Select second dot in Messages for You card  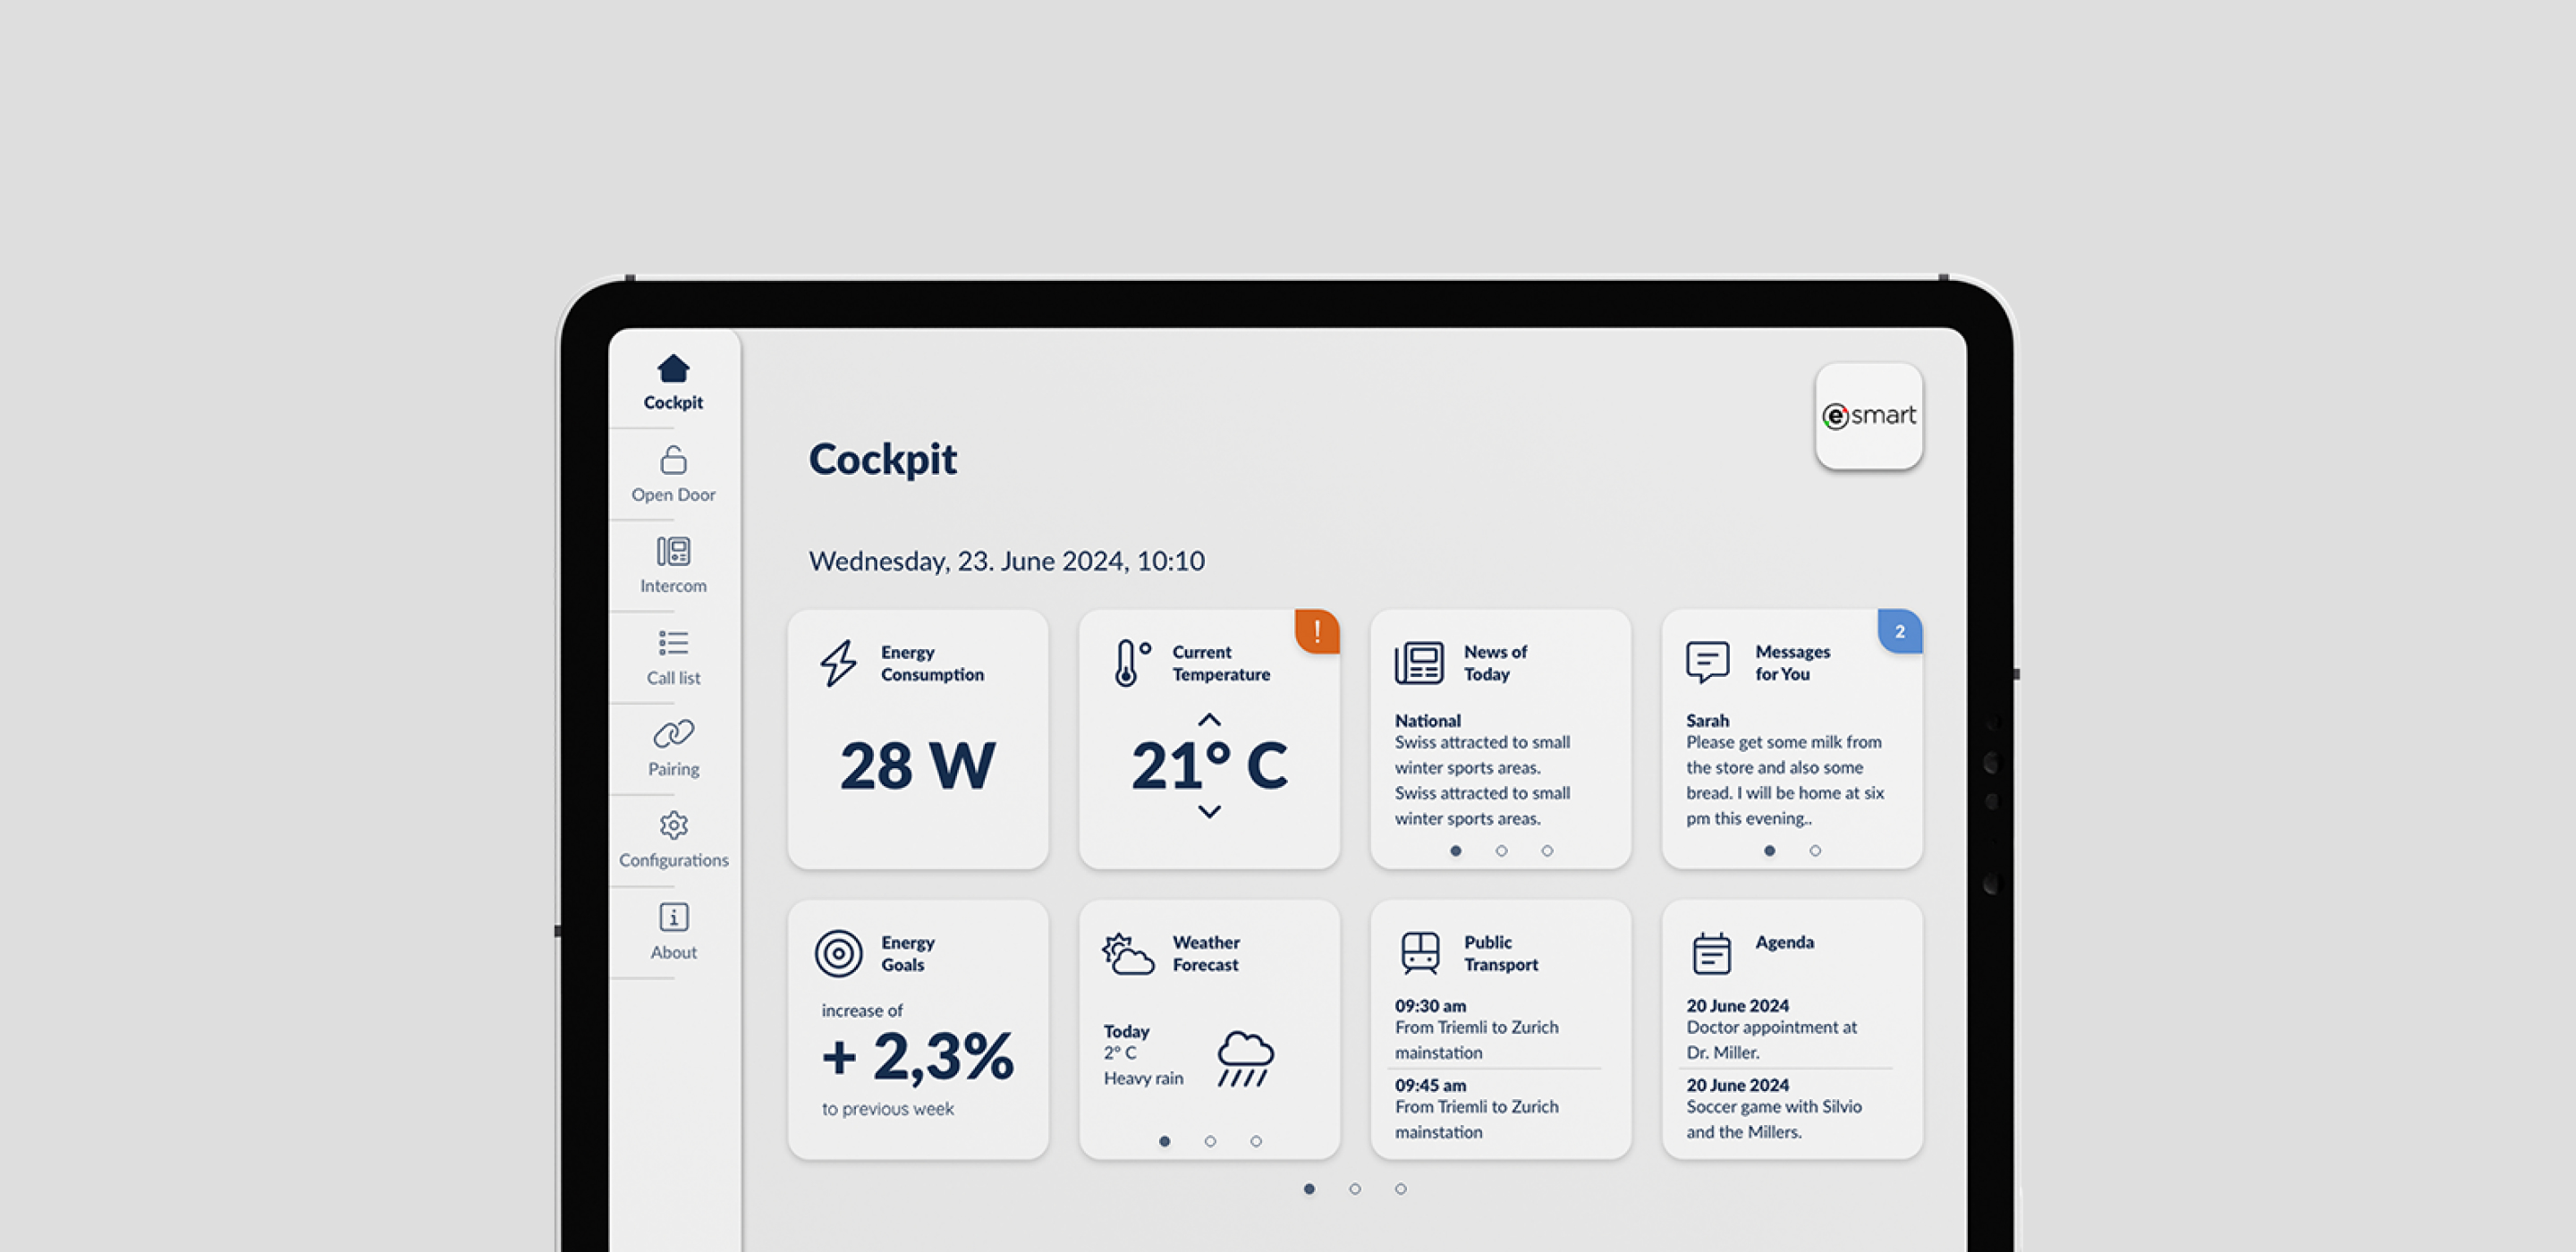1815,851
